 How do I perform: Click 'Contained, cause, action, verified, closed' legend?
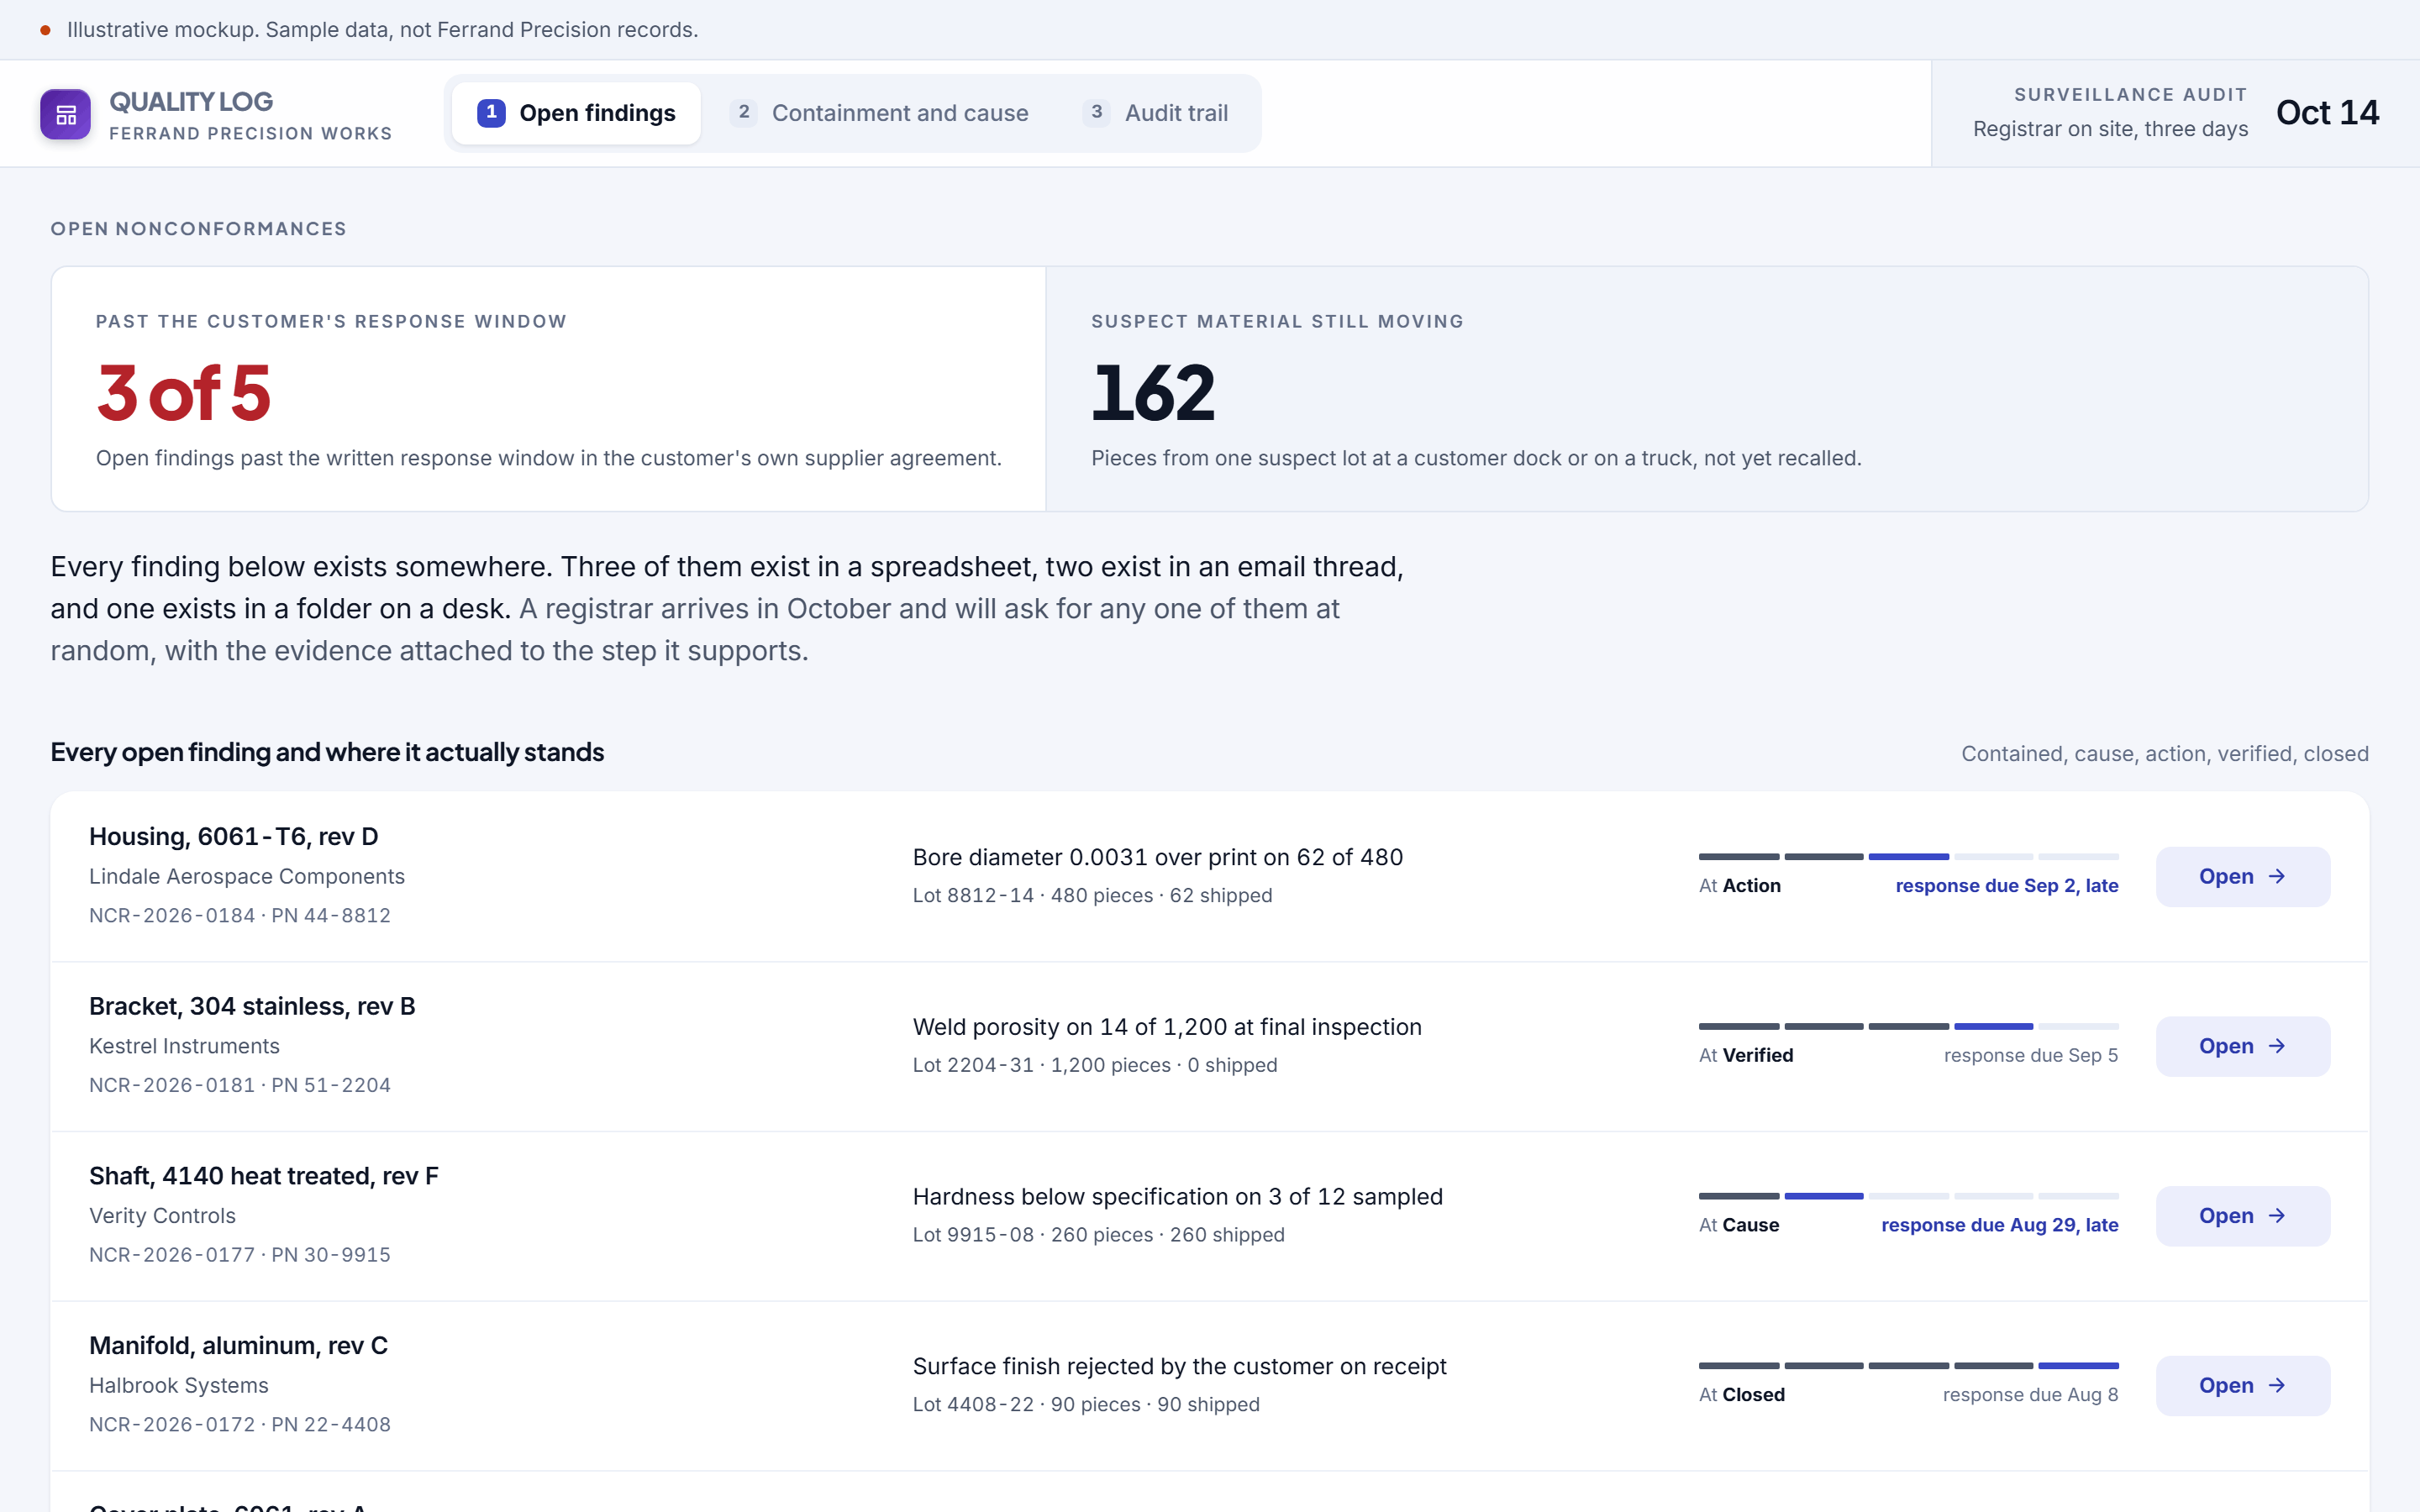(x=2164, y=754)
